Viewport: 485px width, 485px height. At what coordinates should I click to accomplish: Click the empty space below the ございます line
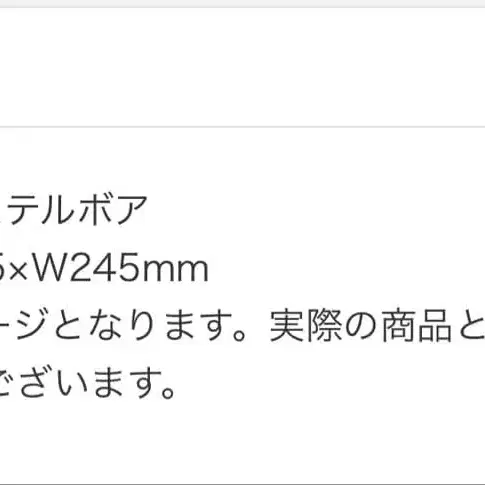[242, 440]
